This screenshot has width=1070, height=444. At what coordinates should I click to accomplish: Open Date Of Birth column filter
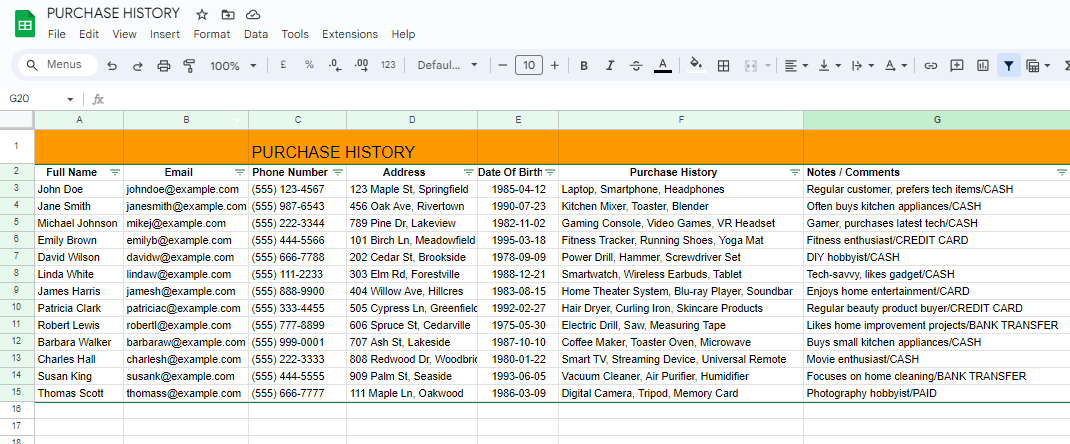(550, 173)
